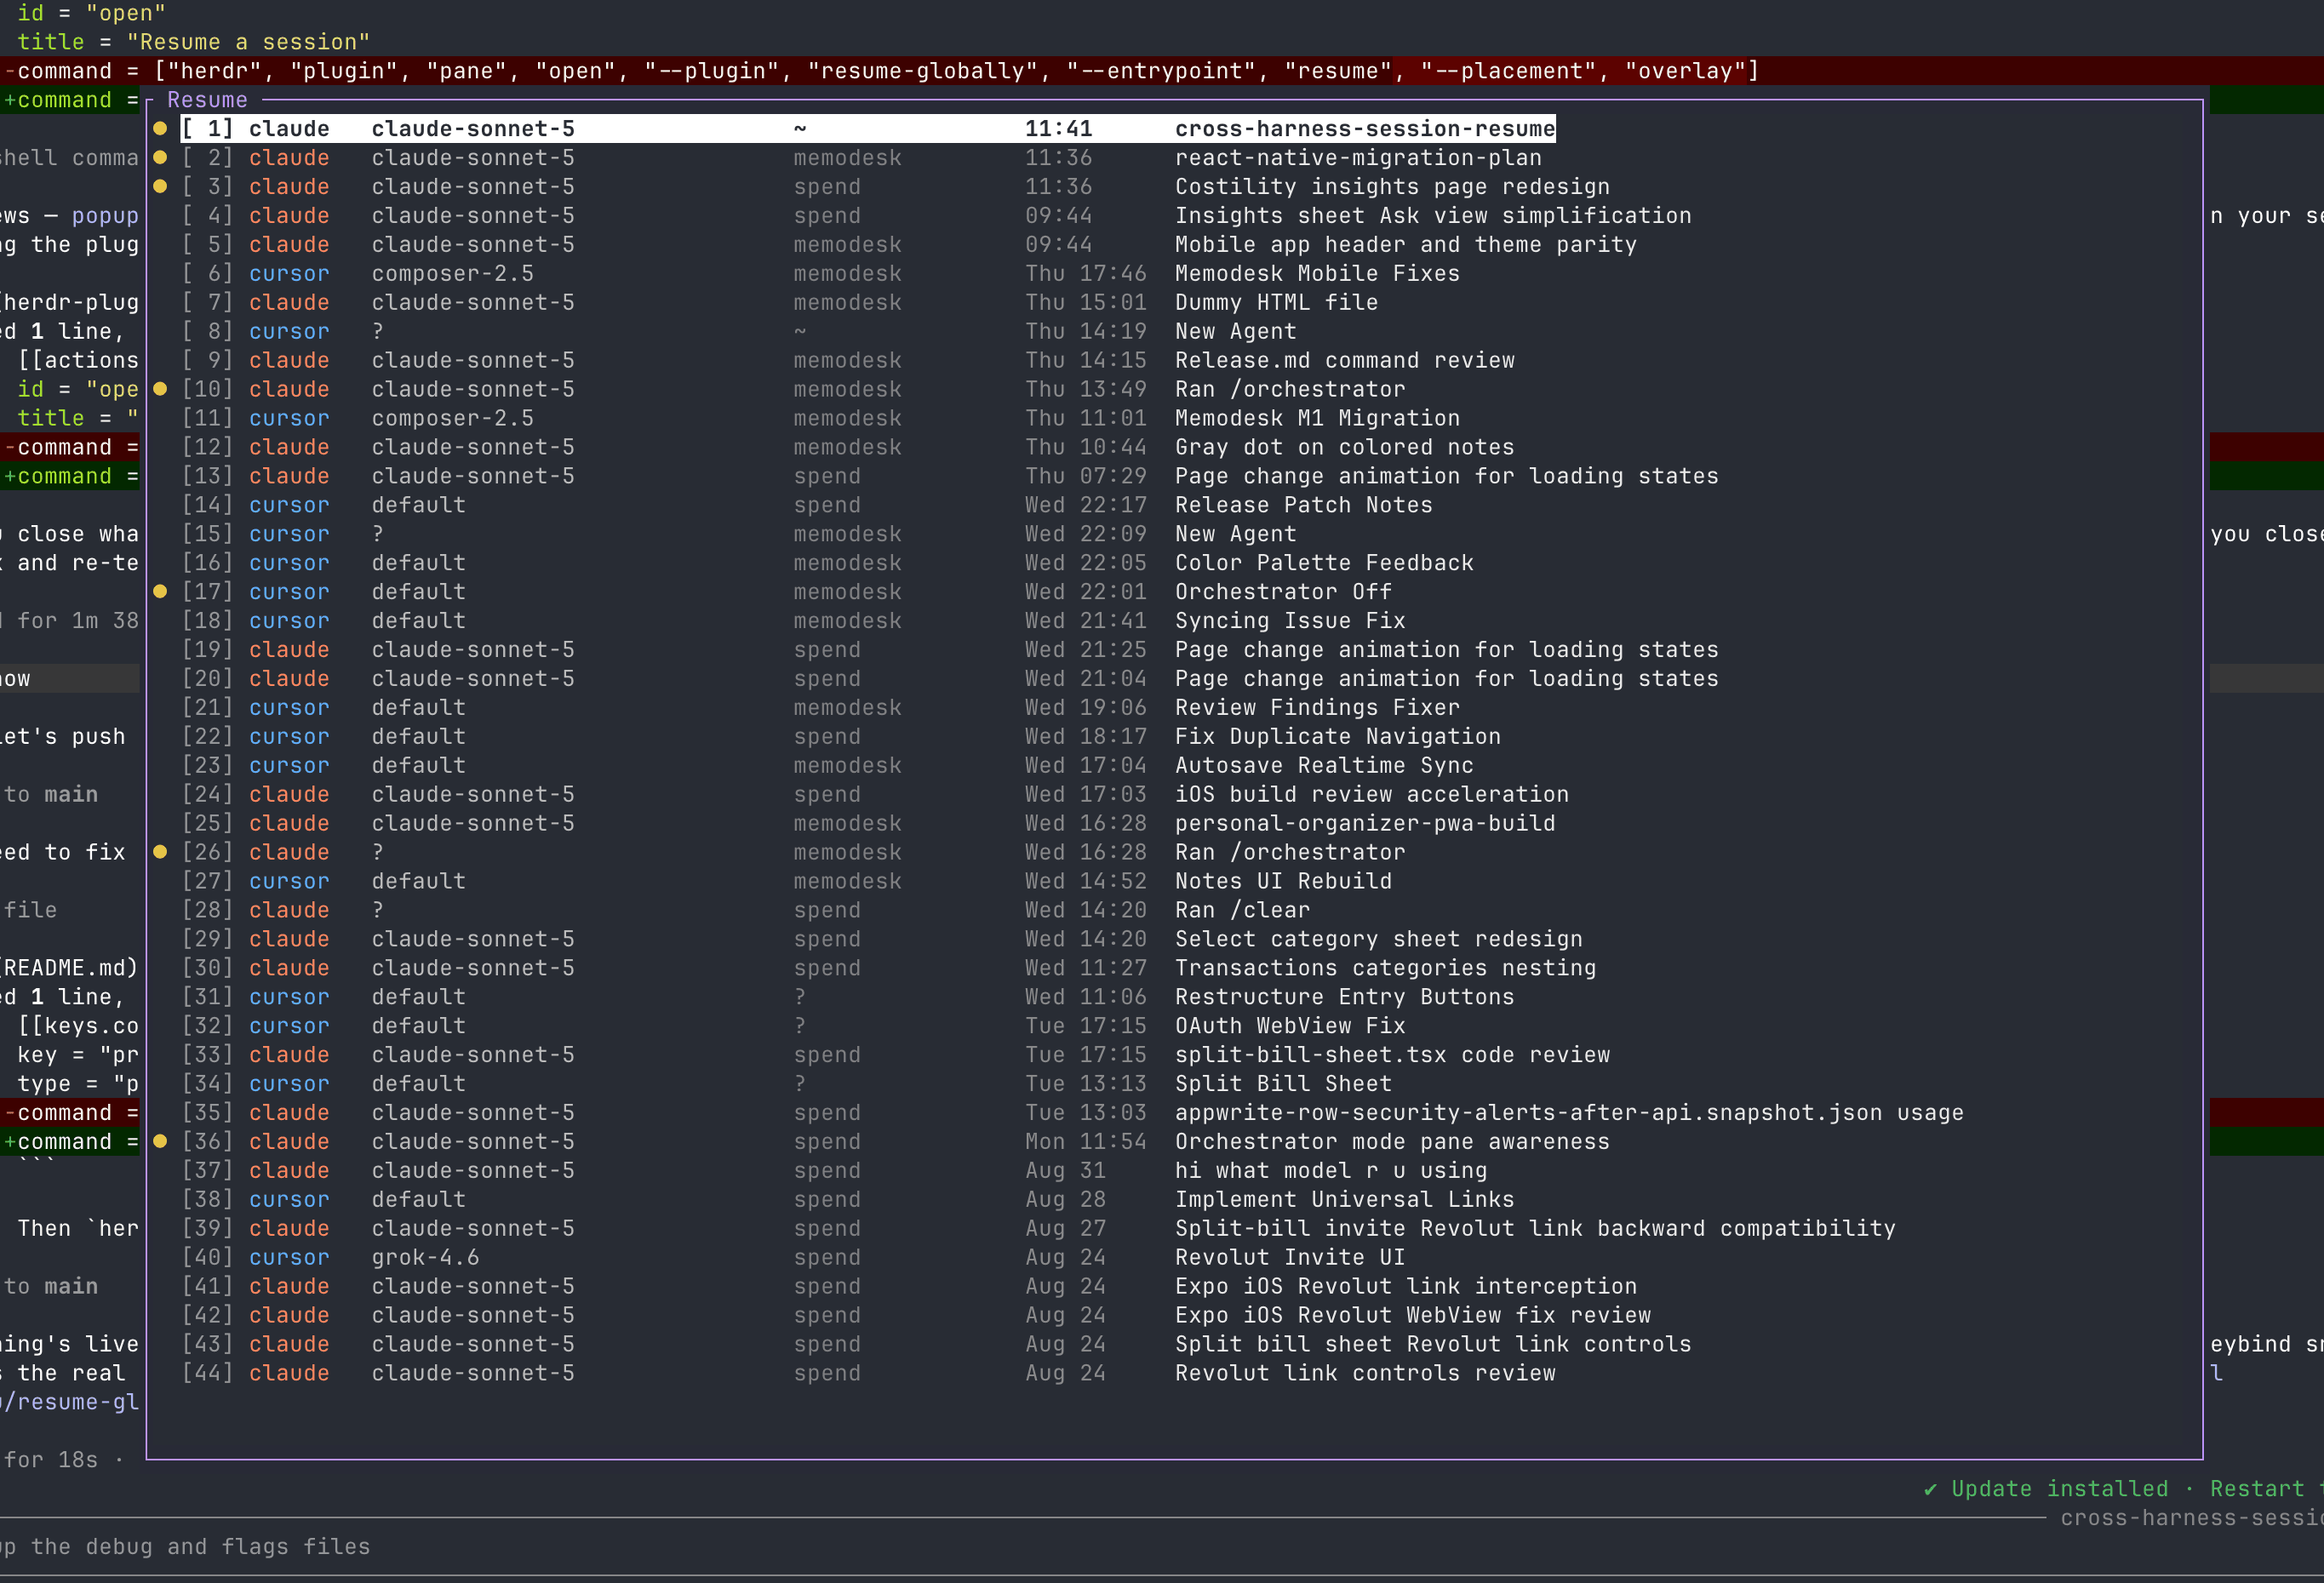Open 'Expo iOS Revolut WebView fix review' session

click(x=916, y=1316)
